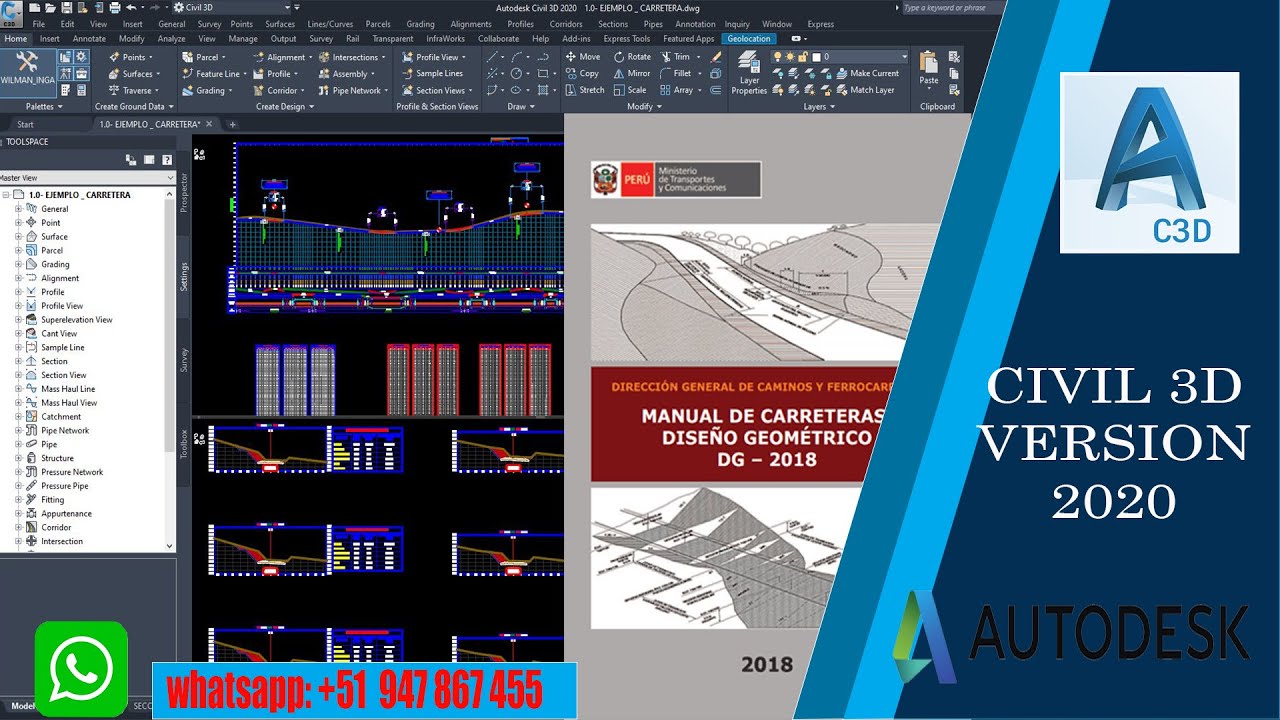Collapse the 1.0- EJEMPLO _ CARRETERA root node

coord(6,195)
